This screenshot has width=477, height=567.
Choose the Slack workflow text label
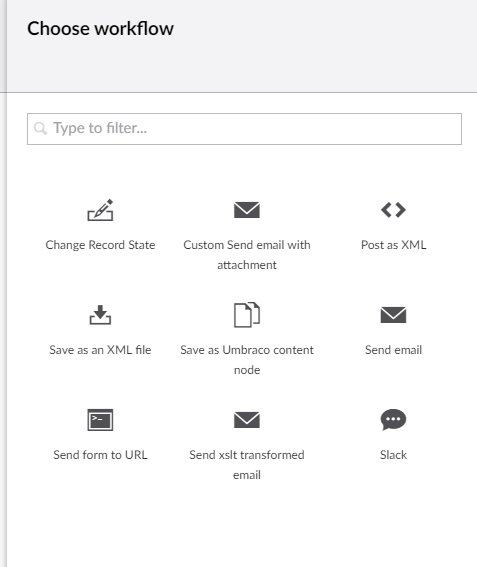click(x=393, y=455)
